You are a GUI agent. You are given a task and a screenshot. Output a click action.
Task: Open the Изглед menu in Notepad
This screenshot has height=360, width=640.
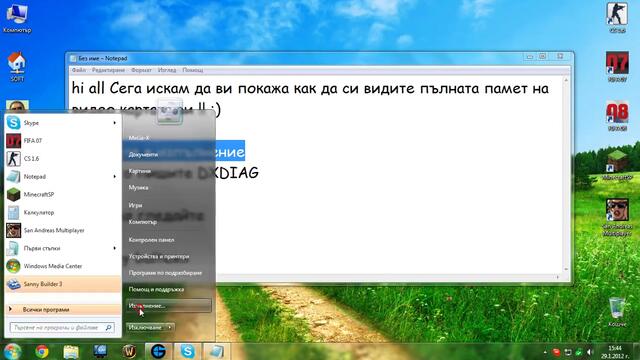(x=167, y=70)
